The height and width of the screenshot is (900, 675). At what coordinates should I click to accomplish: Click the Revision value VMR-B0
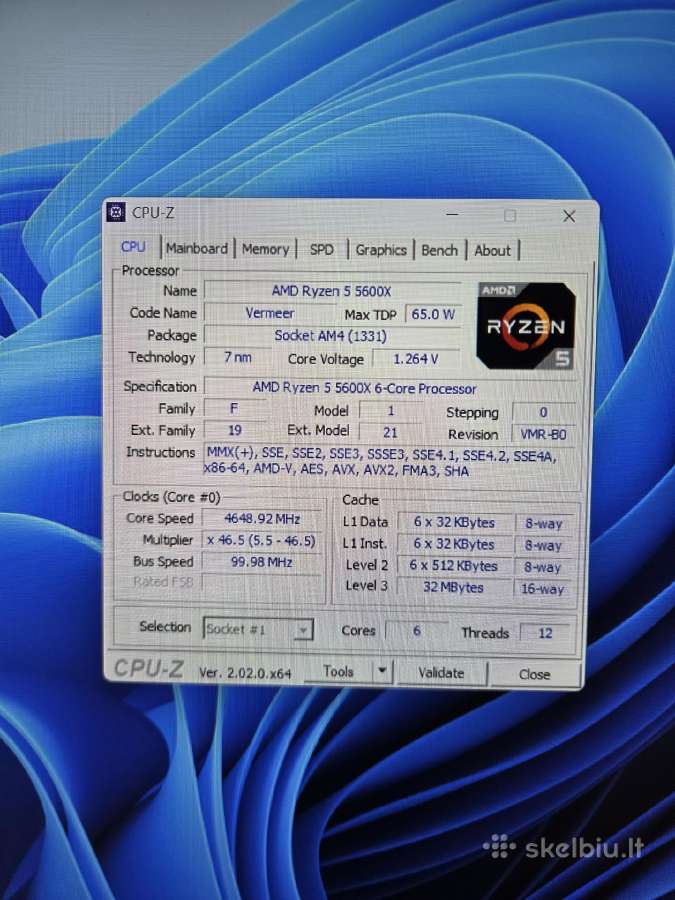point(543,434)
